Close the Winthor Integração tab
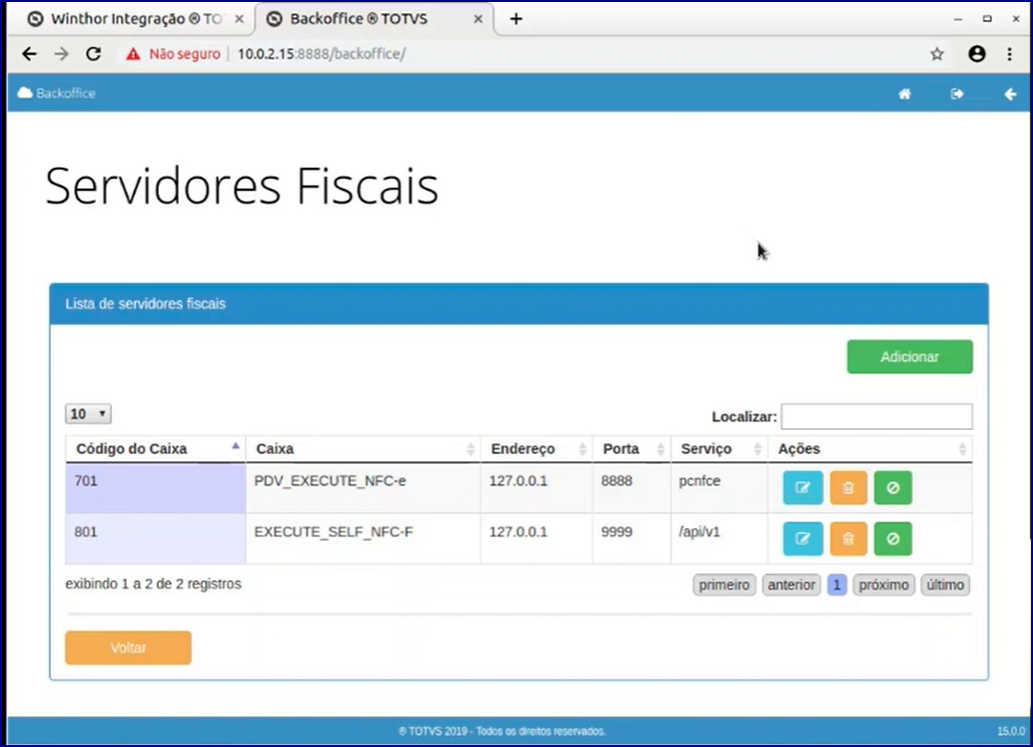The height and width of the screenshot is (747, 1033). 239,19
